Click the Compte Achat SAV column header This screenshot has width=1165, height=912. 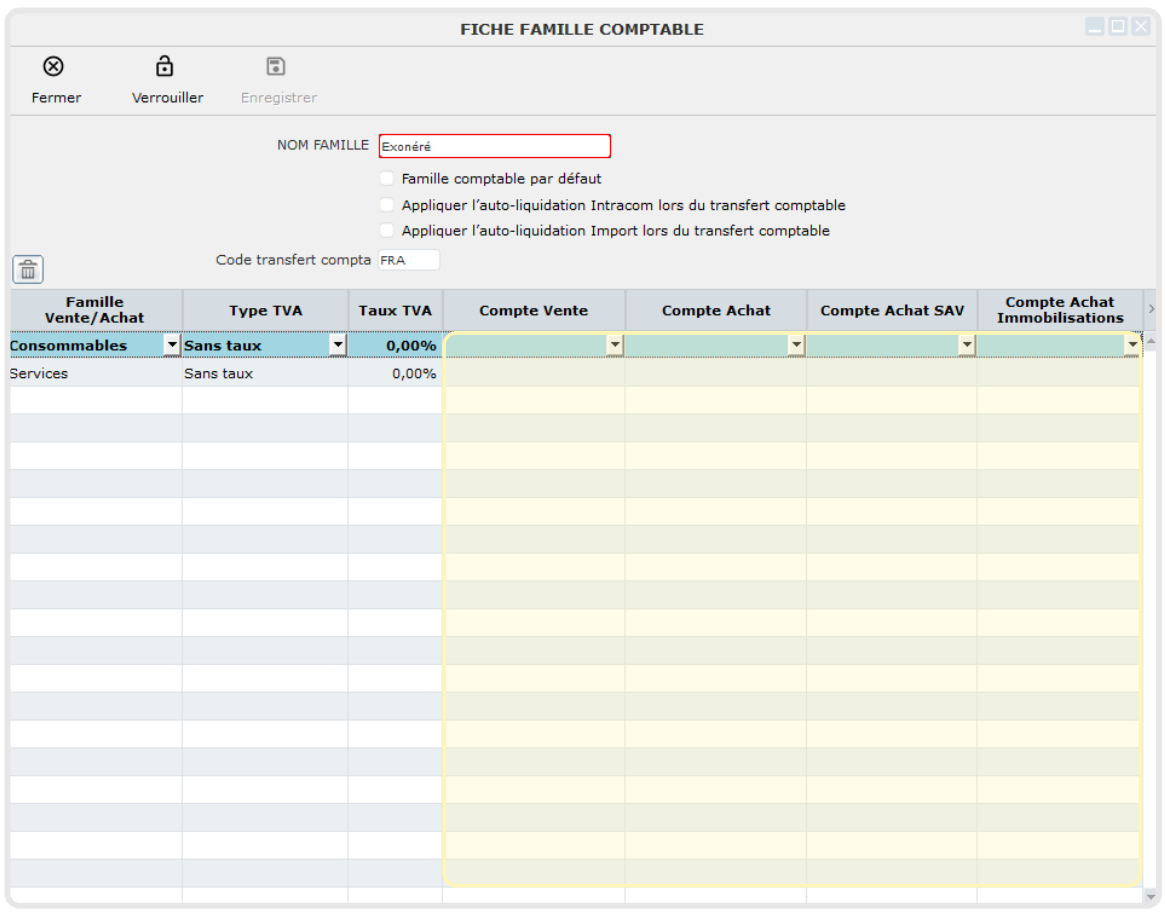892,311
